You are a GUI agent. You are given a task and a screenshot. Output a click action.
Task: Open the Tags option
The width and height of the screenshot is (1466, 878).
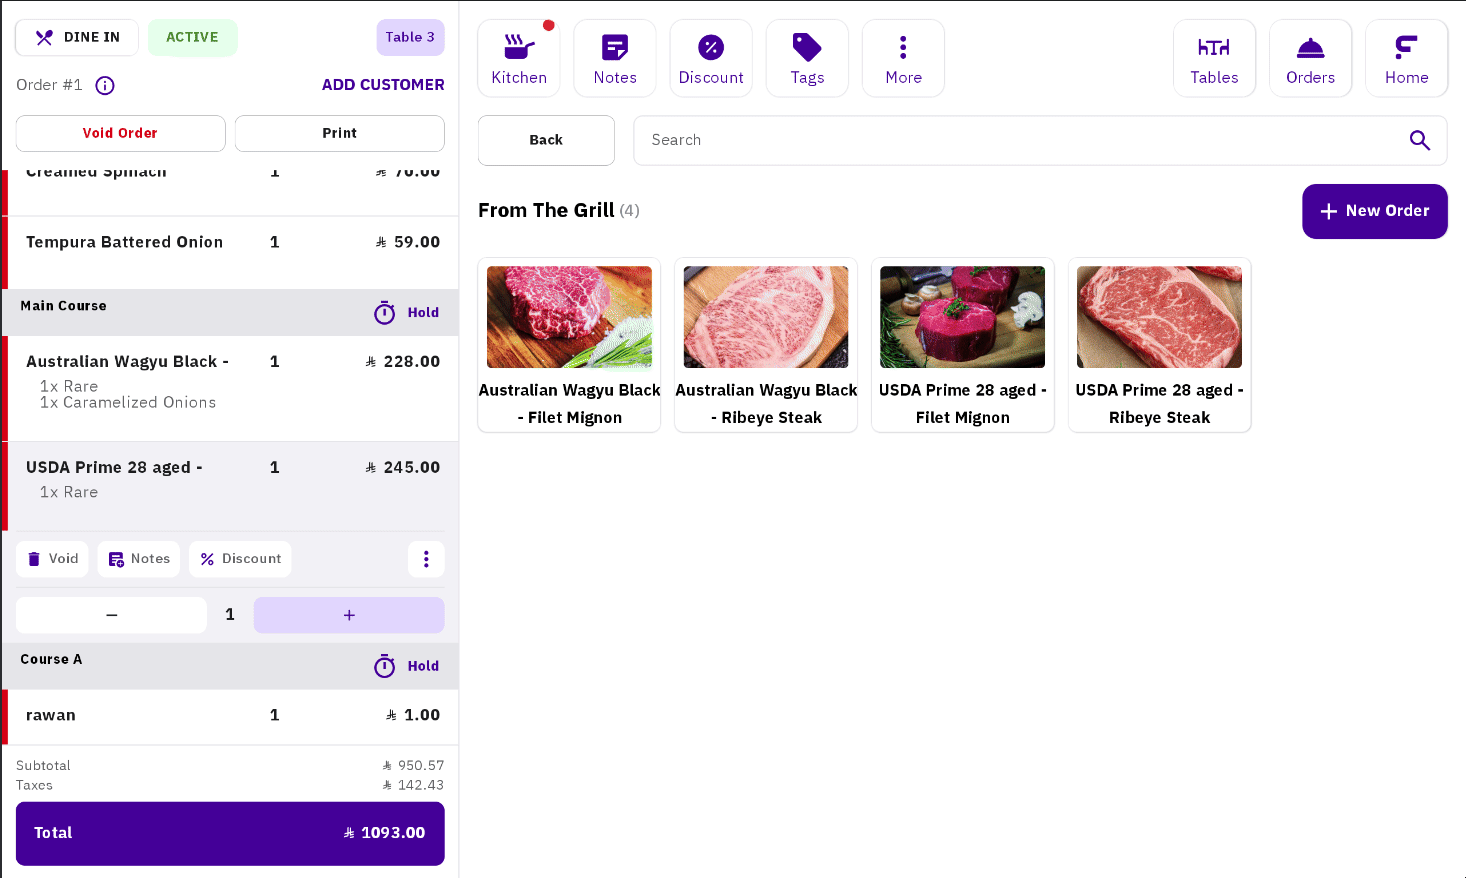[806, 58]
